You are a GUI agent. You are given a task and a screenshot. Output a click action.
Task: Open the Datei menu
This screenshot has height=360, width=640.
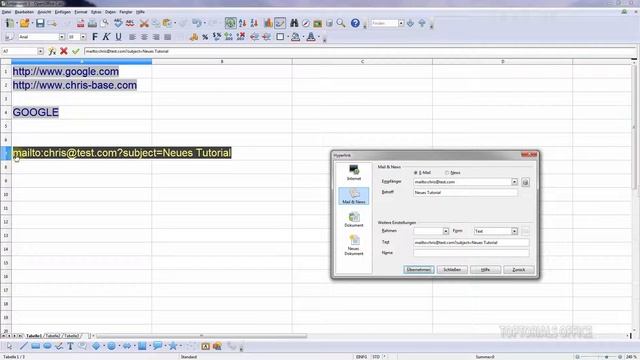6,12
